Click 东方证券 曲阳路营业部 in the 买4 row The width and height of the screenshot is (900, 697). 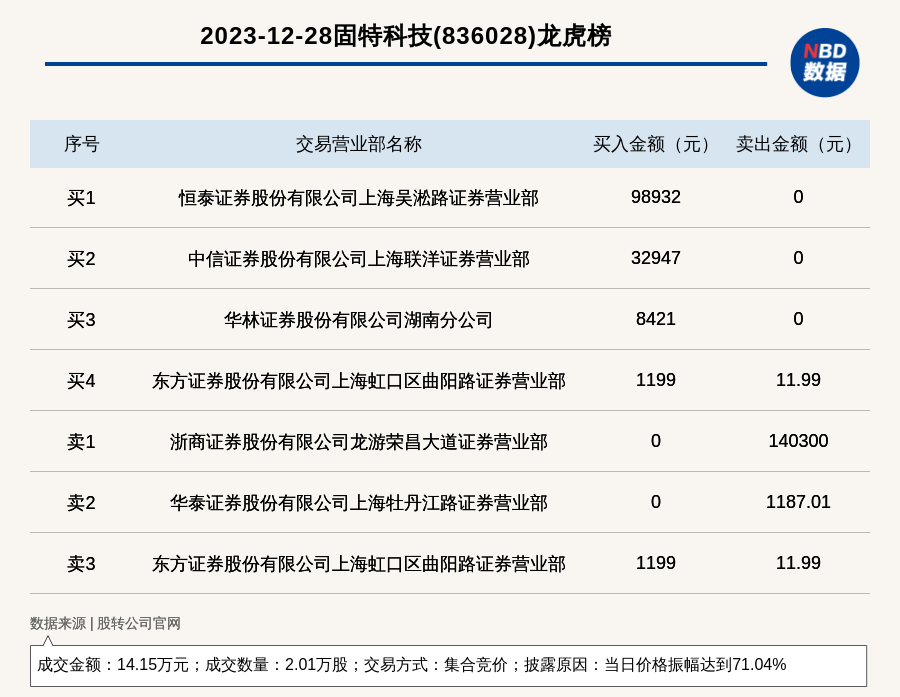coord(359,381)
